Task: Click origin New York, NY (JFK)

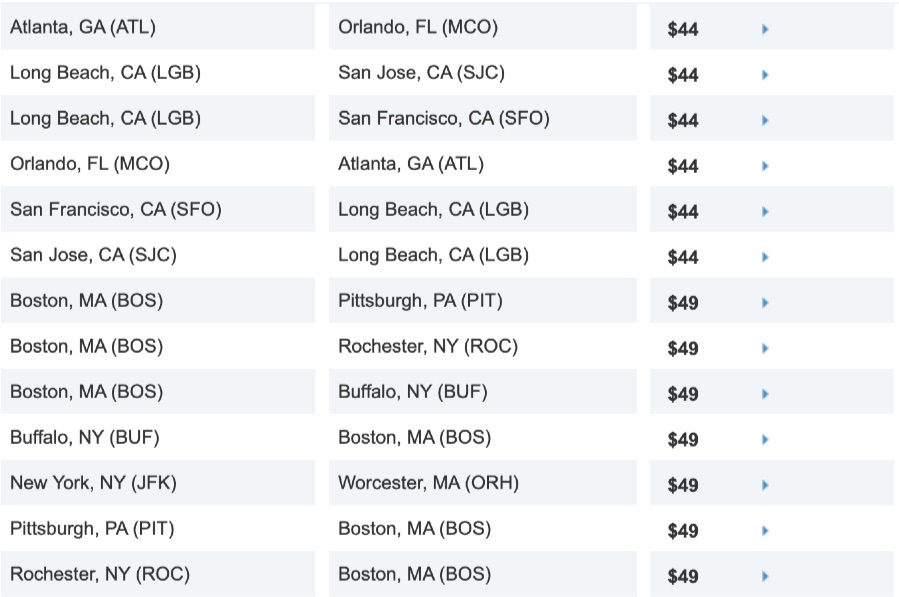Action: click(x=93, y=483)
